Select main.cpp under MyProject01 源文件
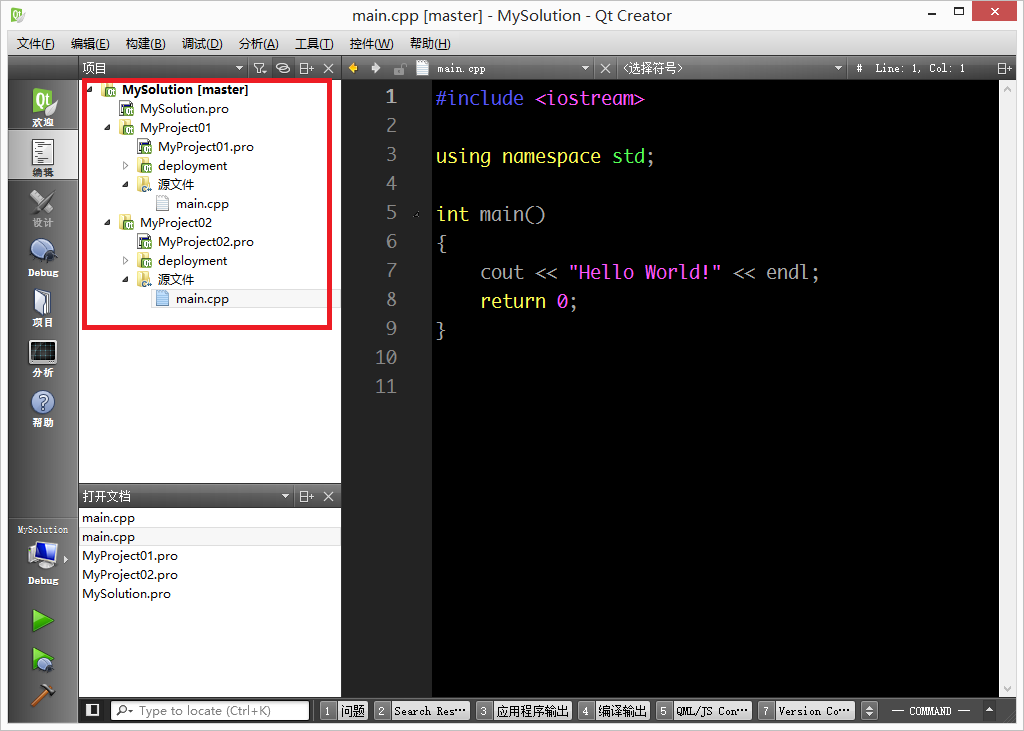1024x731 pixels. [202, 204]
